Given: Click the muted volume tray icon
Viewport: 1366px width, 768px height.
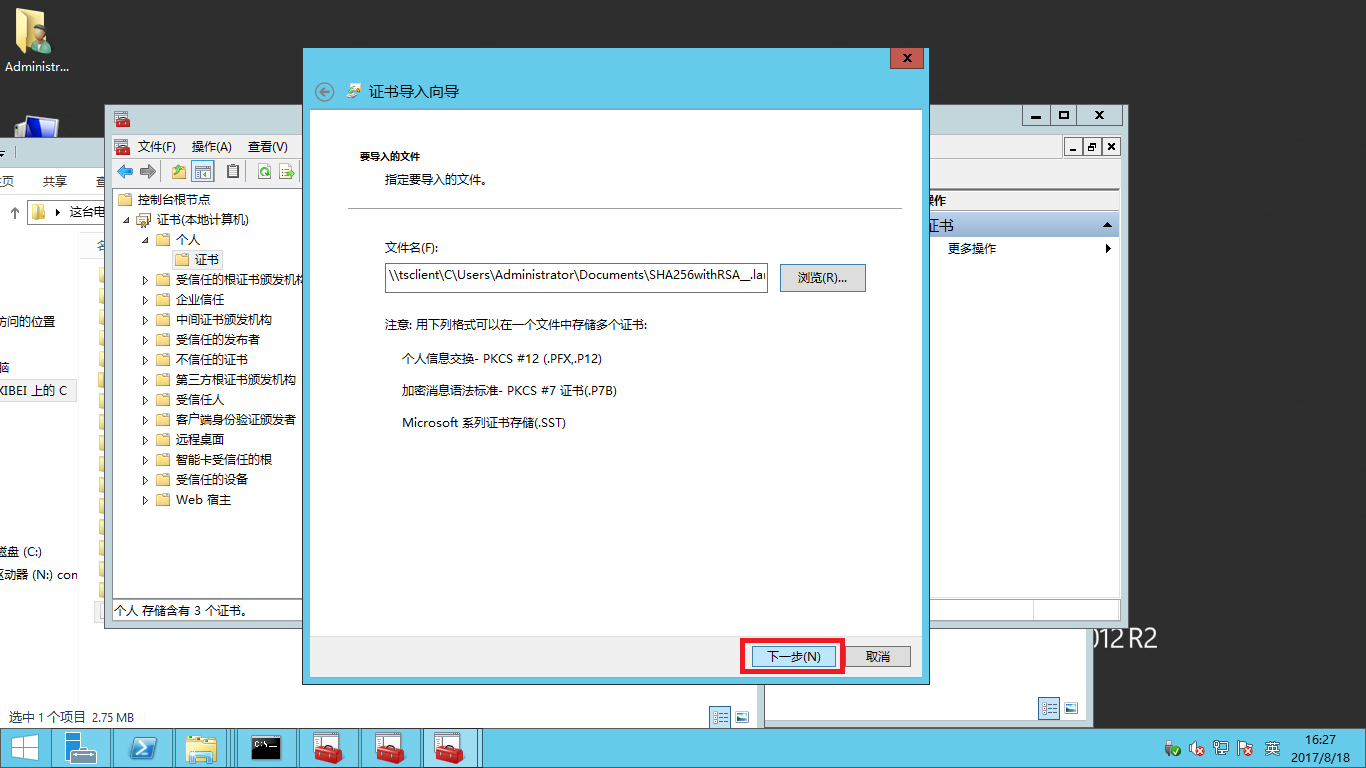Looking at the screenshot, I should click(x=1197, y=748).
